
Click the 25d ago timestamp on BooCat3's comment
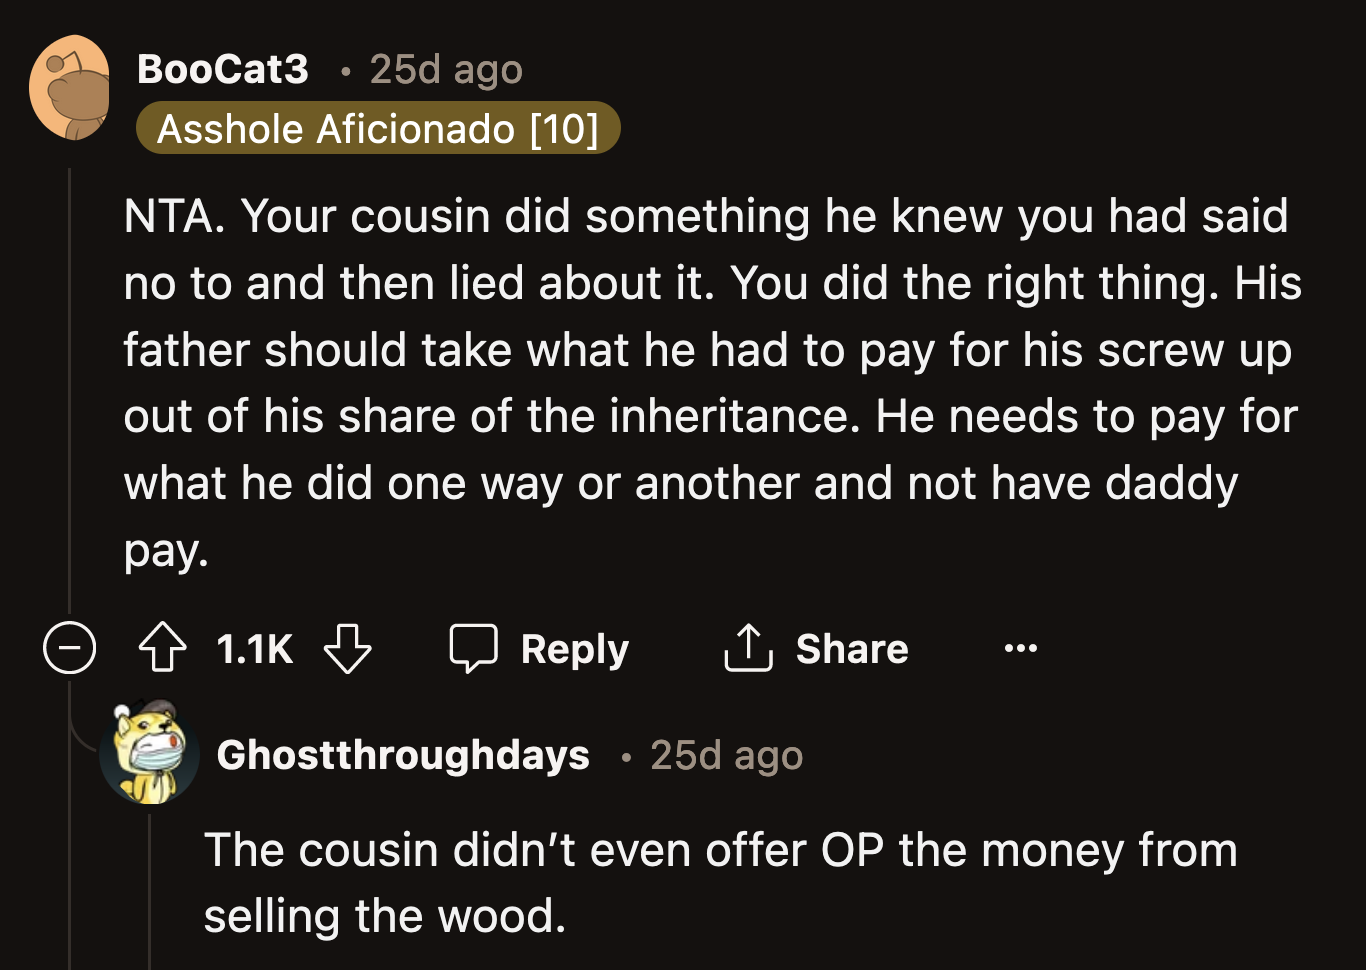coord(445,68)
